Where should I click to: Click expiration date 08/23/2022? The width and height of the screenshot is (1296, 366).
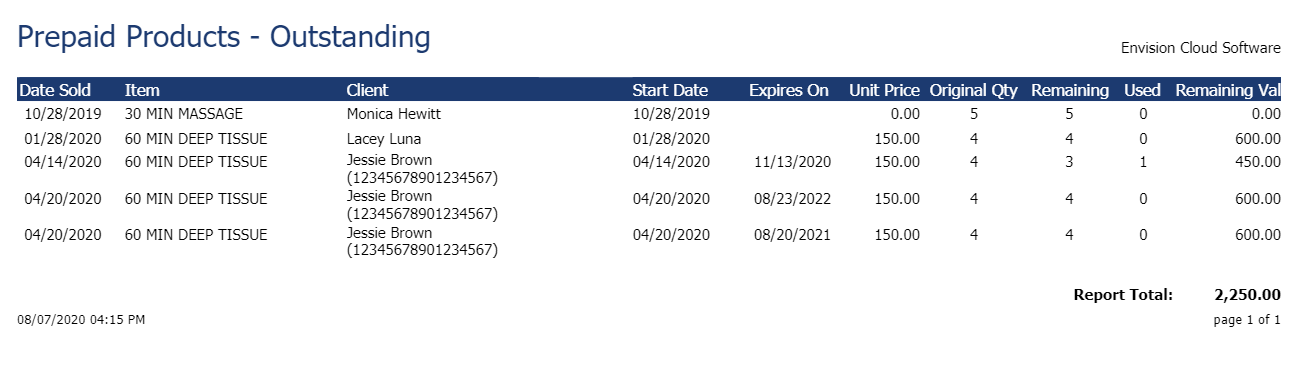(x=792, y=199)
